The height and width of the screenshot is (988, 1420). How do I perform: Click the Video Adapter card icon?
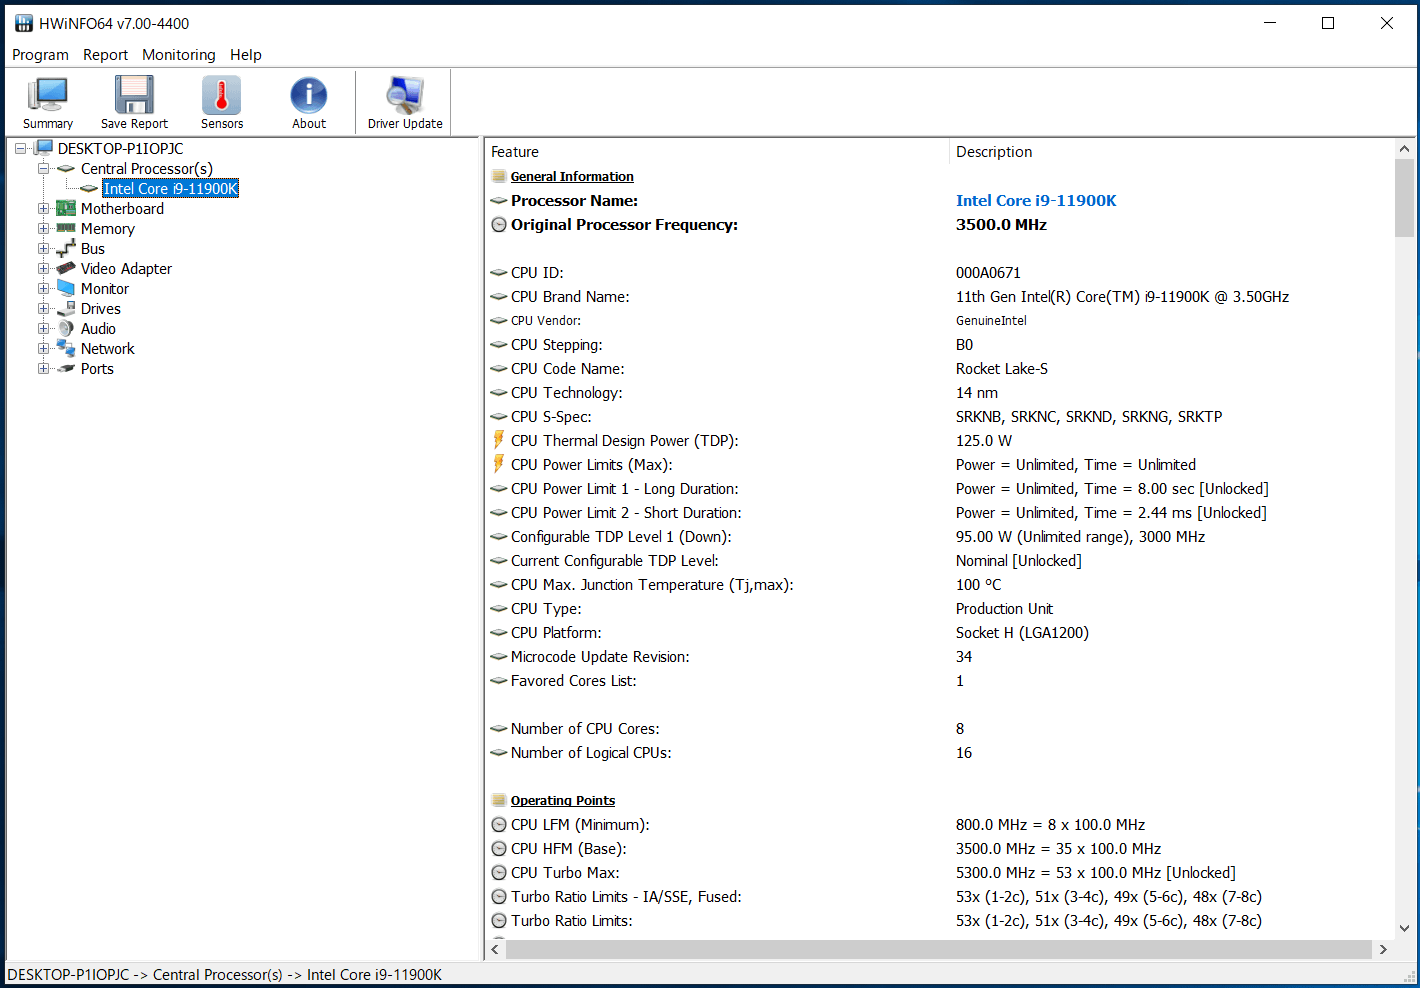pyautogui.click(x=66, y=268)
